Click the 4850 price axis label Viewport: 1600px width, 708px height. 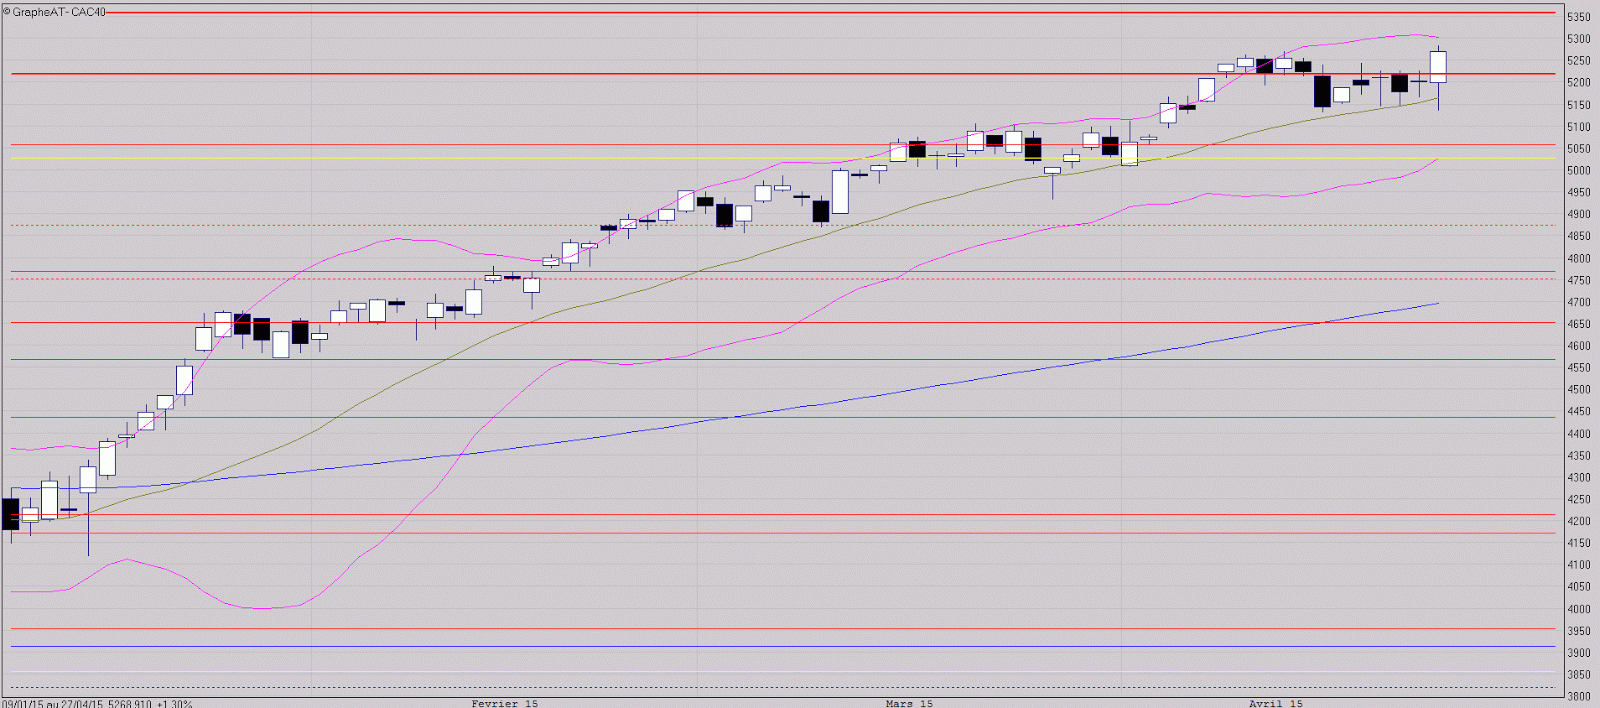tap(1578, 236)
